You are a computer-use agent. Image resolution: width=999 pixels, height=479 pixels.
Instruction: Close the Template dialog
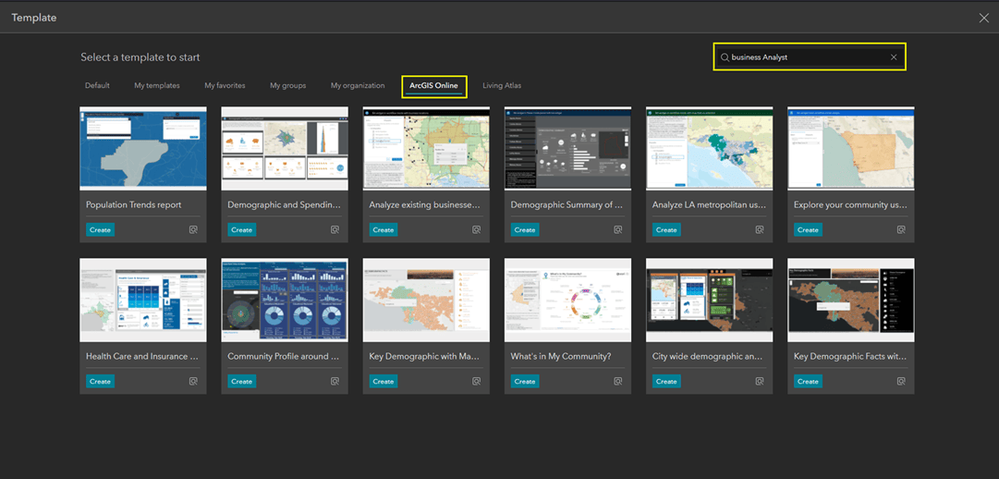tap(984, 18)
